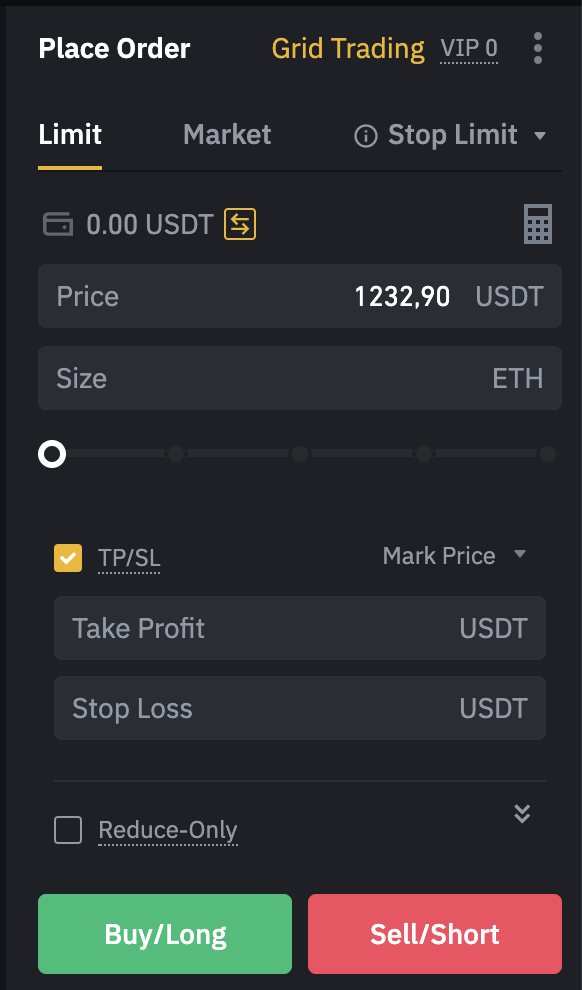Open Grid Trading link
This screenshot has width=582, height=990.
click(348, 49)
